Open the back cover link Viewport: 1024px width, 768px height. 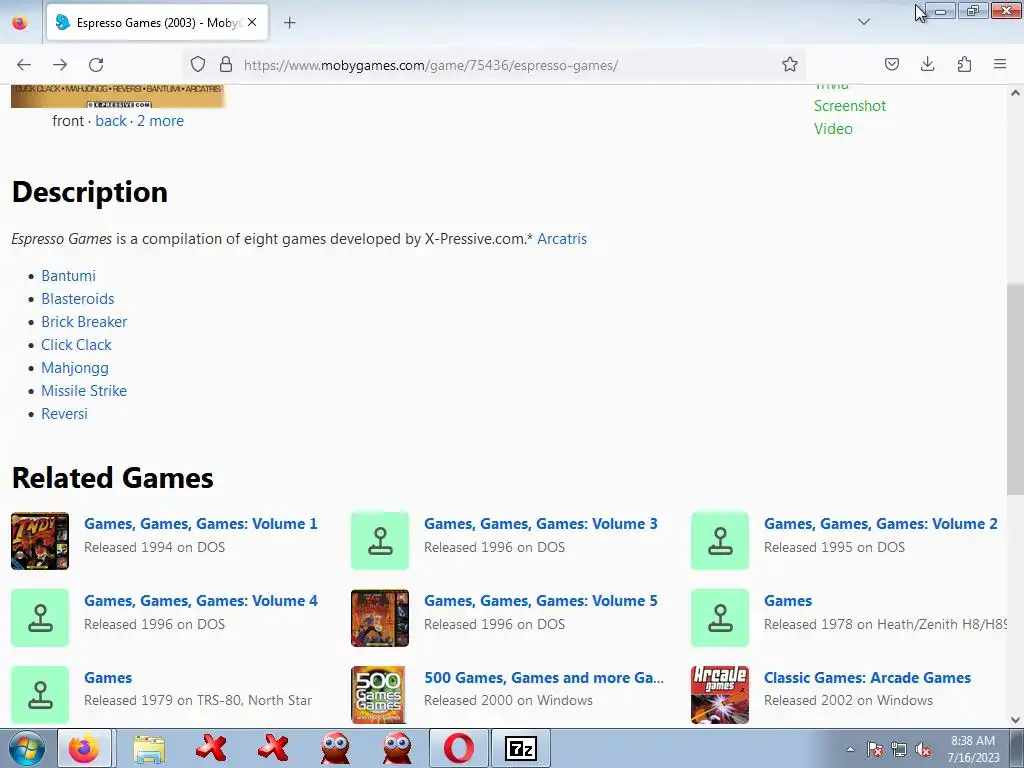[x=111, y=121]
